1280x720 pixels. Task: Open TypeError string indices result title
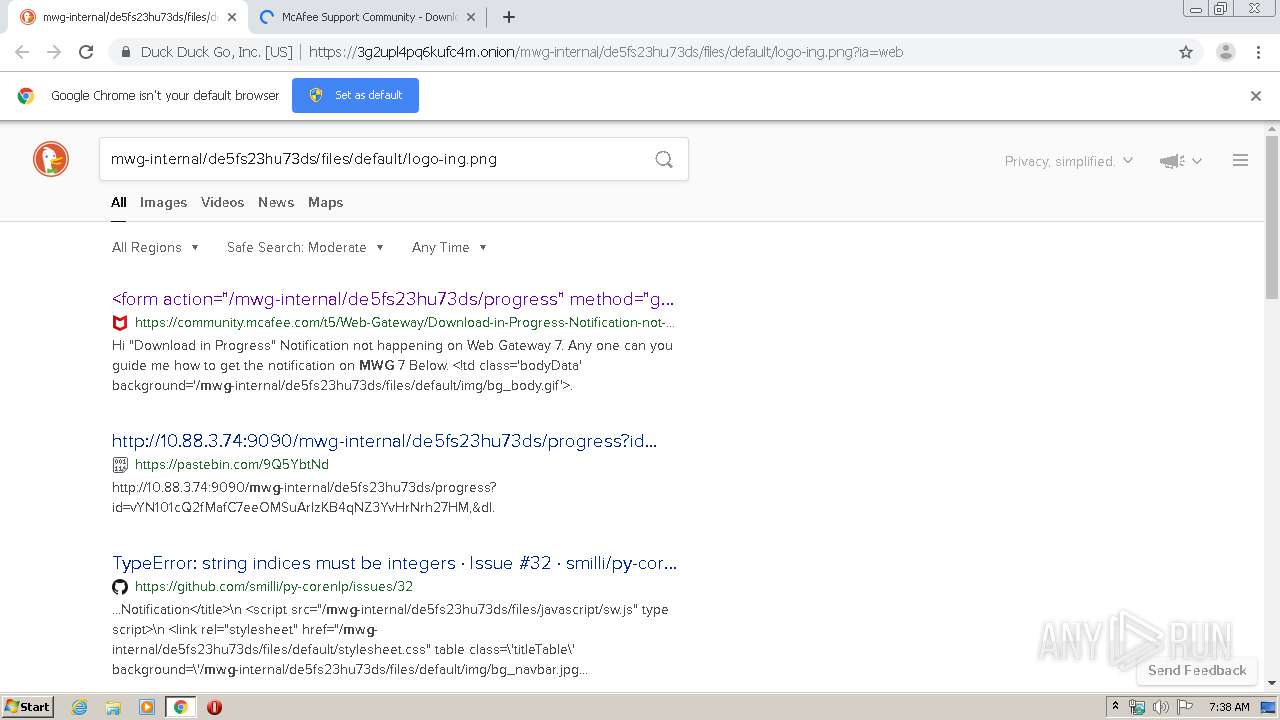(x=394, y=563)
